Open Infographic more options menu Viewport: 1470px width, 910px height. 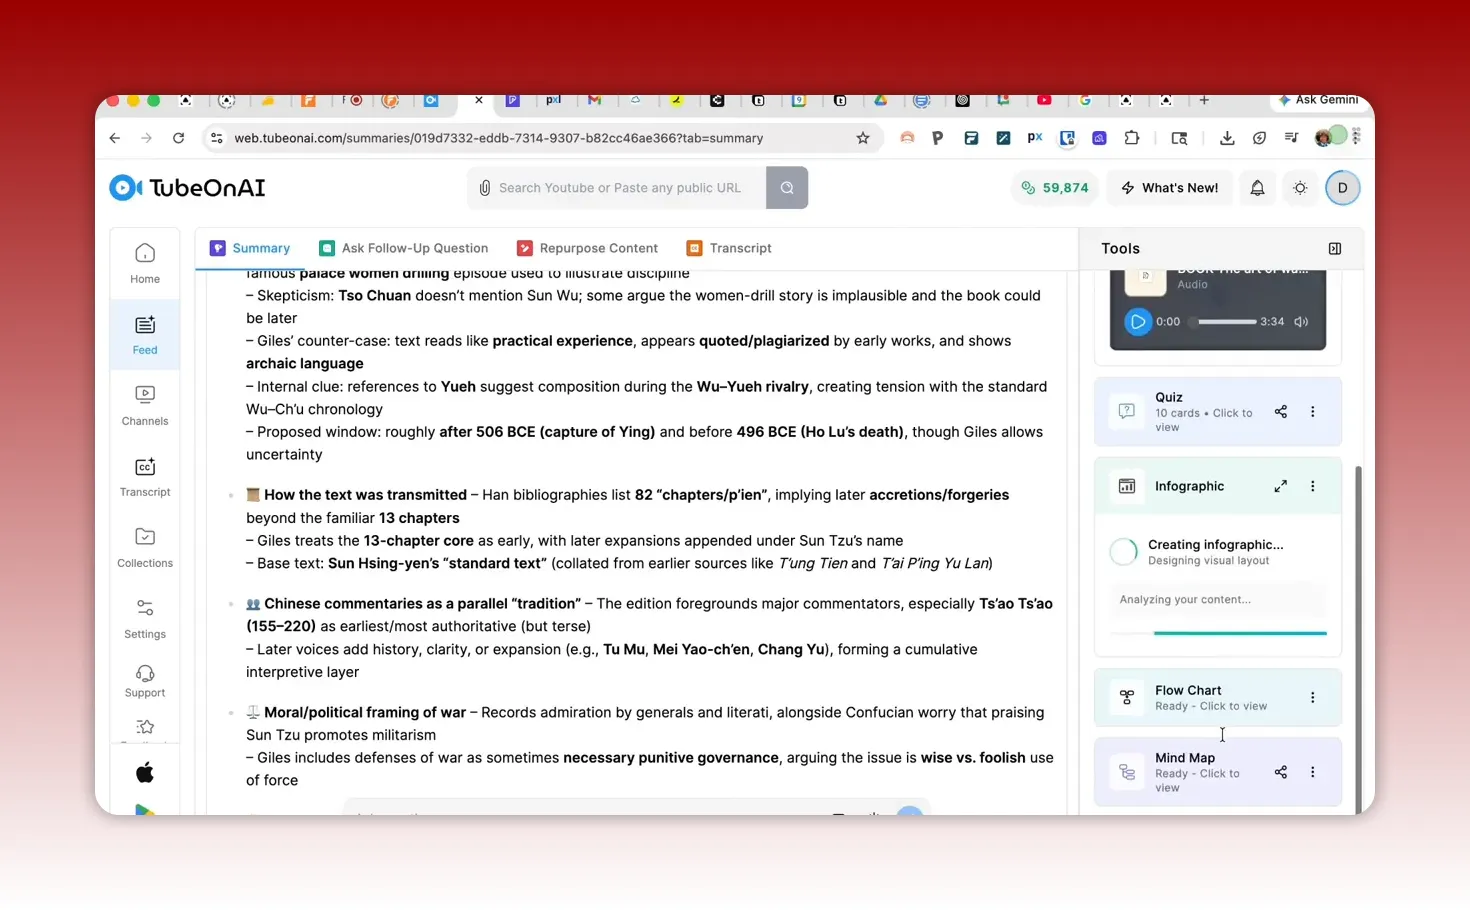1313,486
